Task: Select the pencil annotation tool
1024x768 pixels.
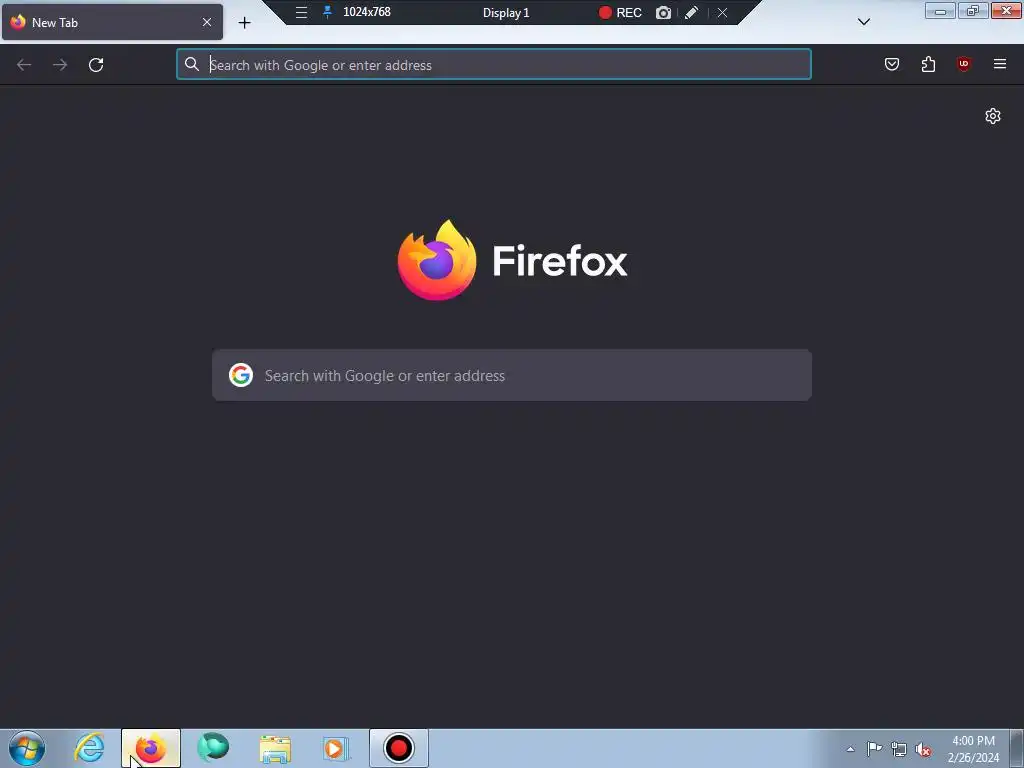Action: 692,12
